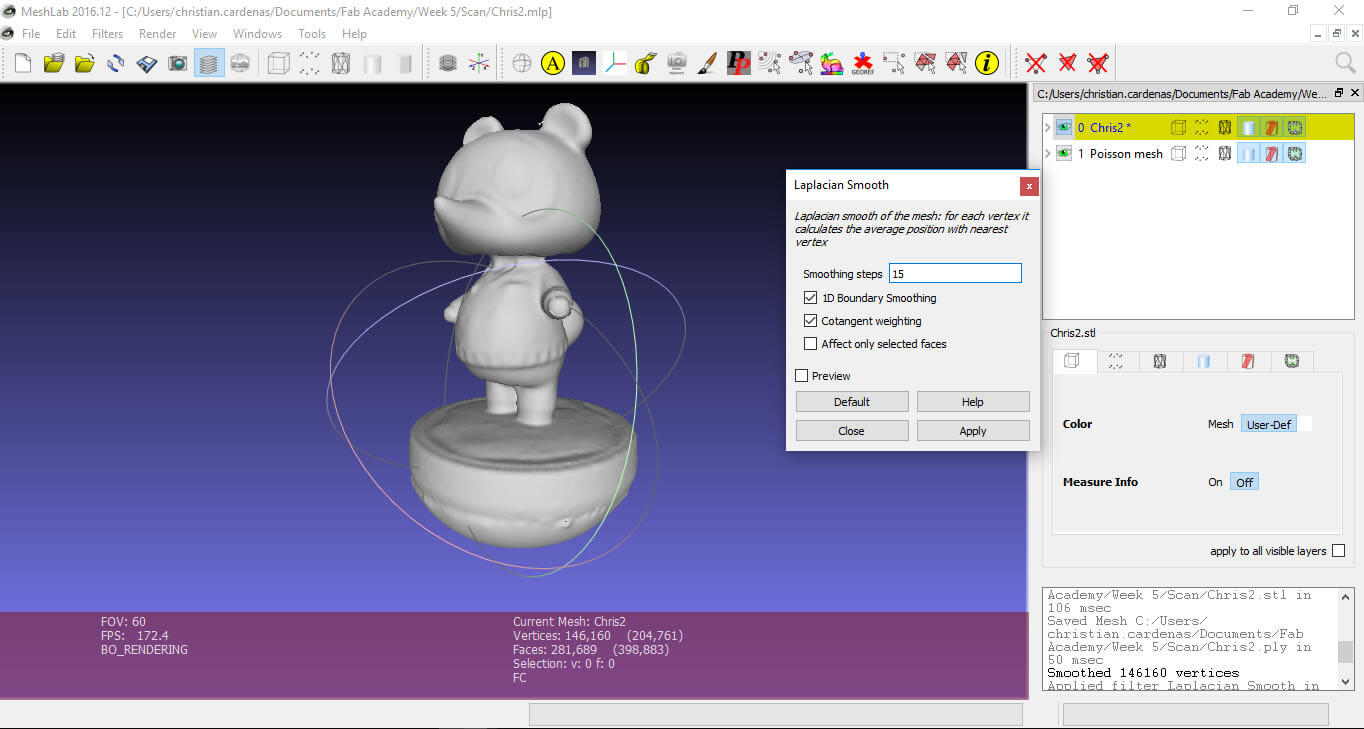
Task: Click the Smoothing steps input field
Action: tap(955, 273)
